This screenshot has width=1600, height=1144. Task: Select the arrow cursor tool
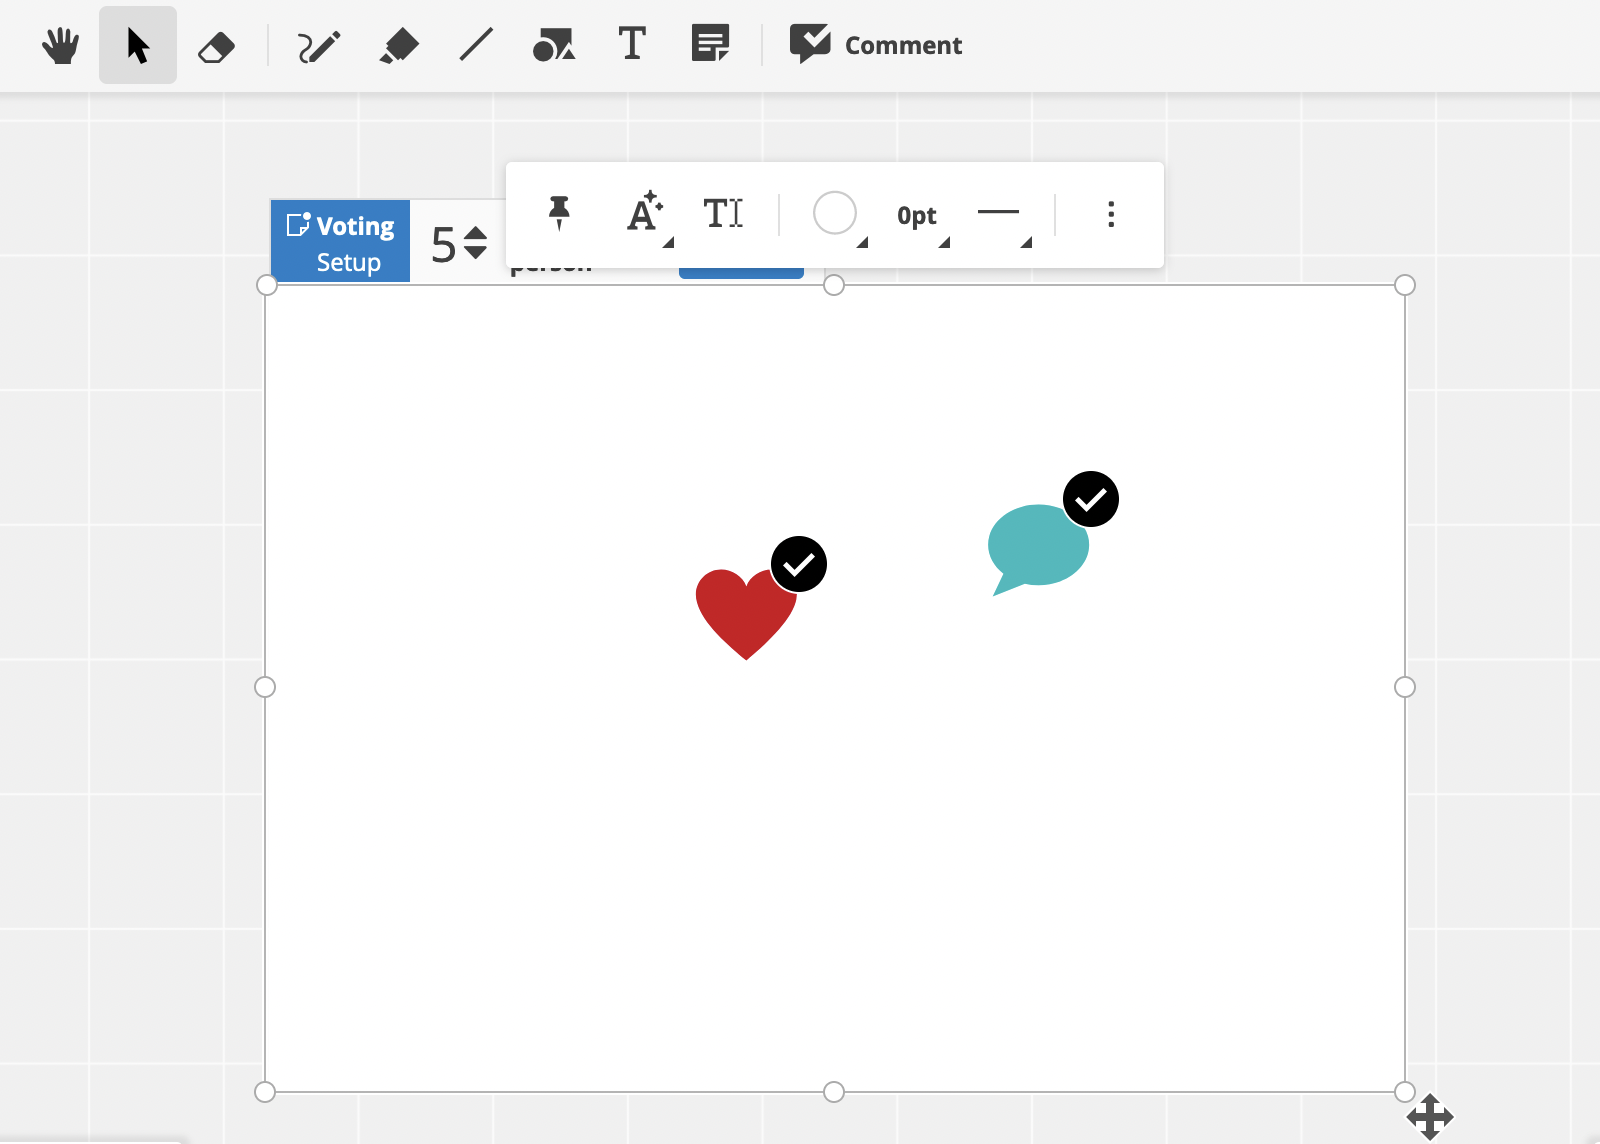pyautogui.click(x=137, y=44)
